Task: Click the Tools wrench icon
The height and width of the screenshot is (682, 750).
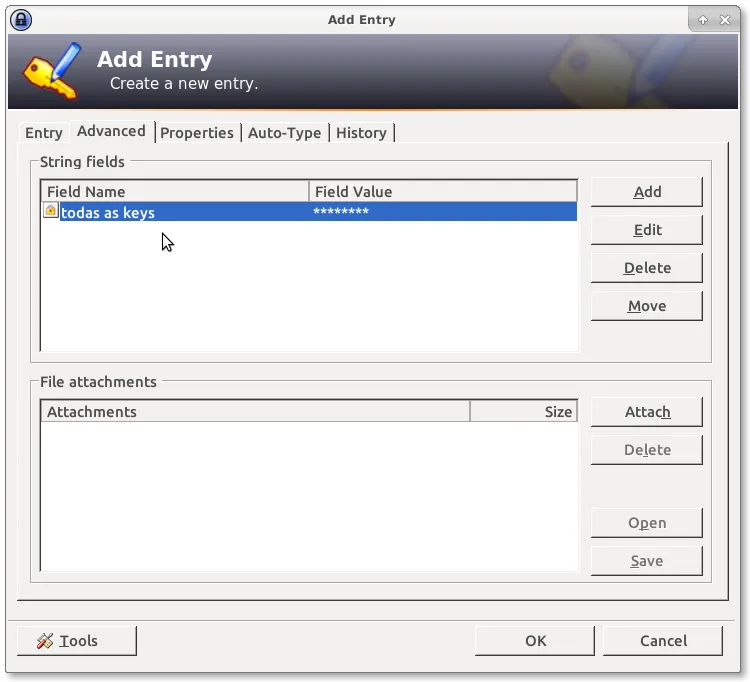Action: (45, 640)
